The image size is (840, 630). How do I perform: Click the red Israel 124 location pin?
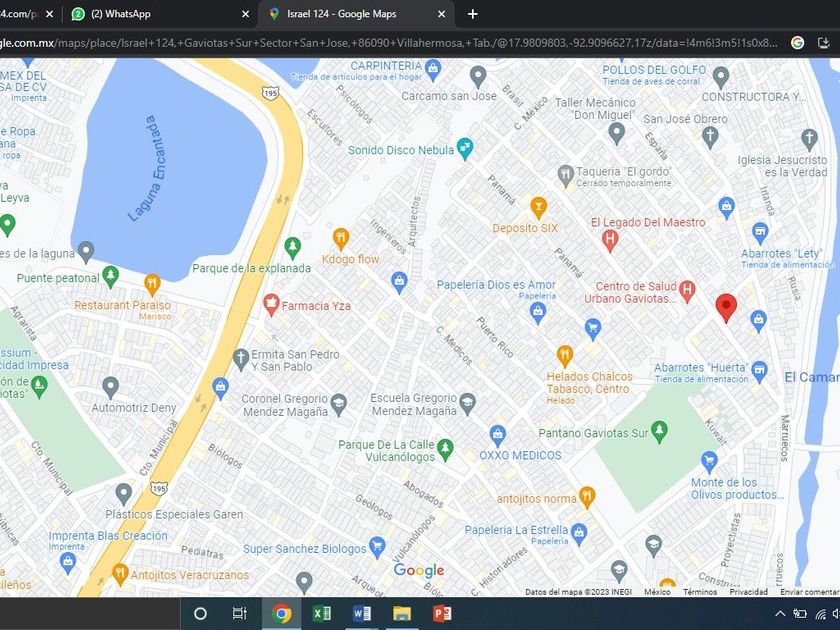pyautogui.click(x=726, y=308)
